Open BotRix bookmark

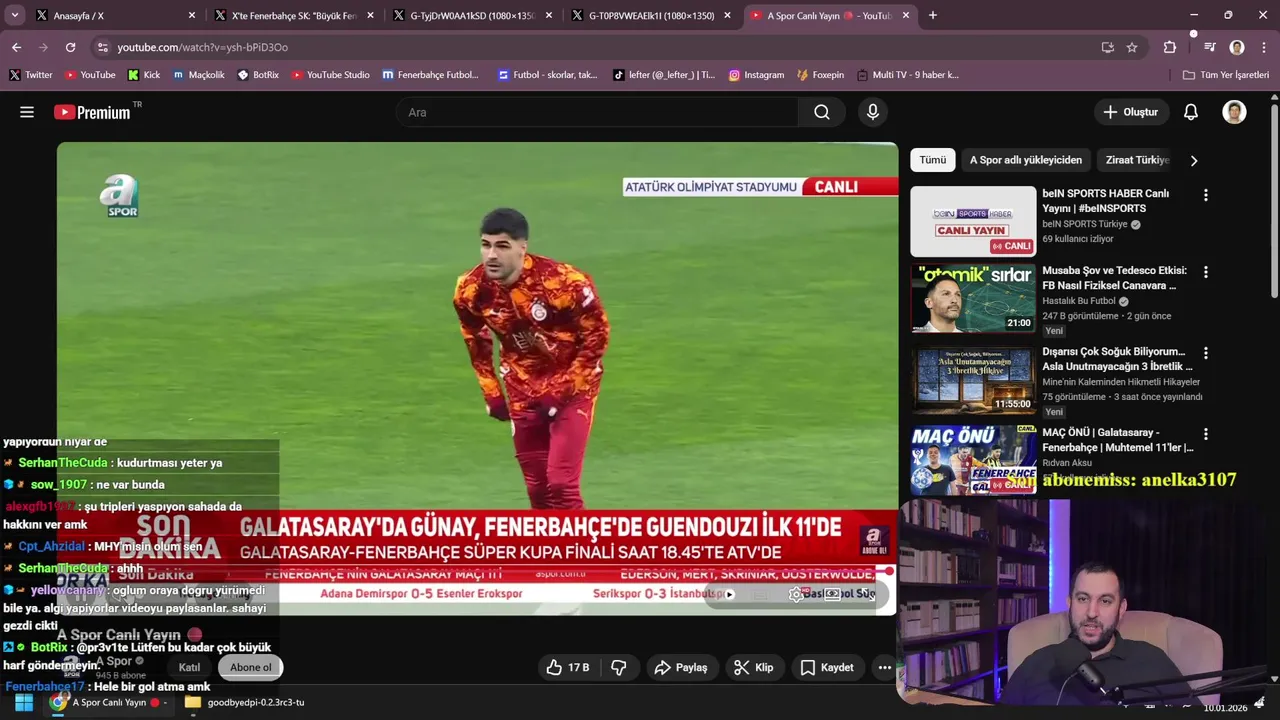[258, 75]
